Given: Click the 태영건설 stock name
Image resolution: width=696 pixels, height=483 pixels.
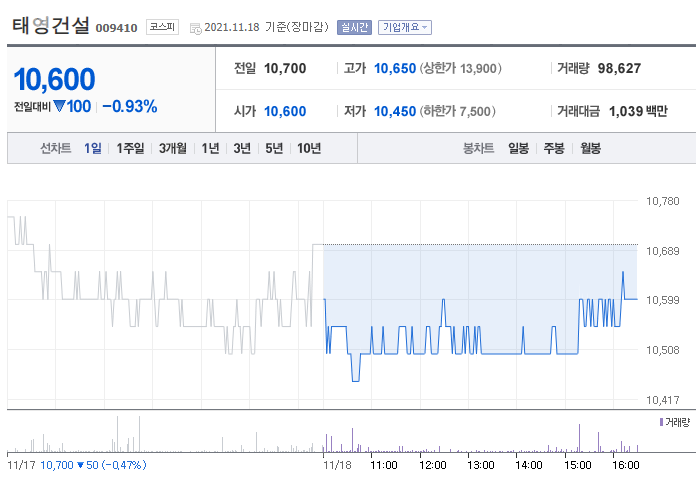Looking at the screenshot, I should (51, 25).
